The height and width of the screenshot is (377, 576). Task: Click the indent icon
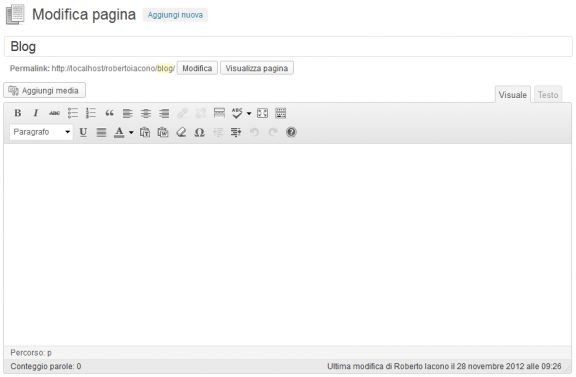pos(236,132)
